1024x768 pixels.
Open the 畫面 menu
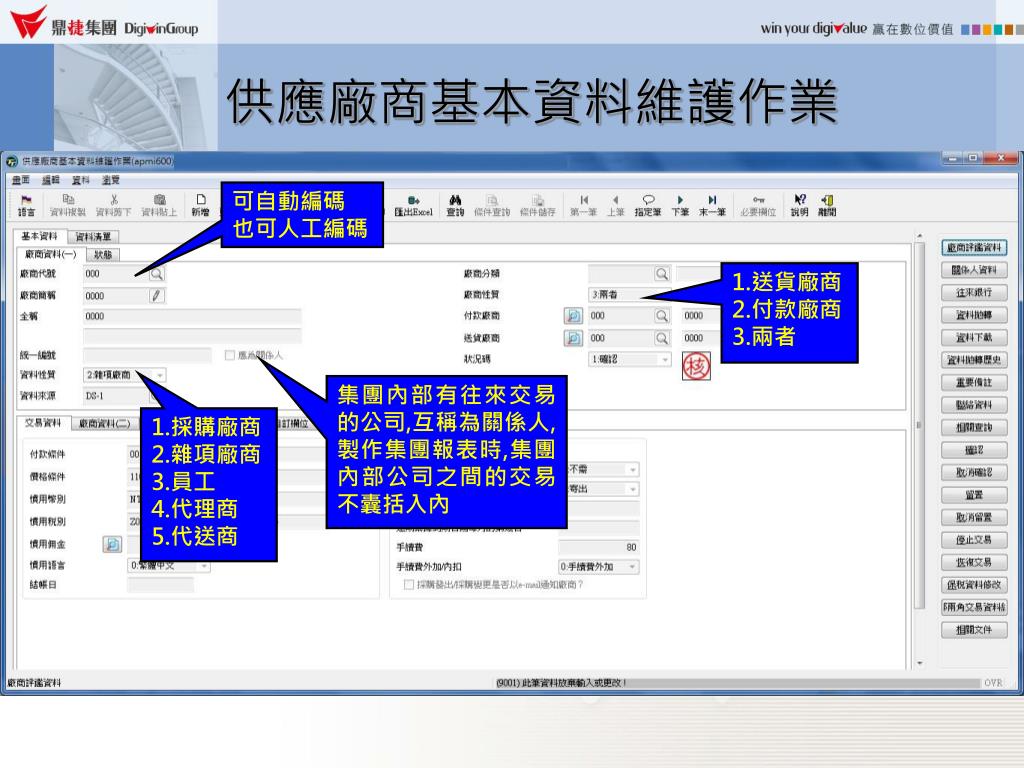pyautogui.click(x=21, y=180)
